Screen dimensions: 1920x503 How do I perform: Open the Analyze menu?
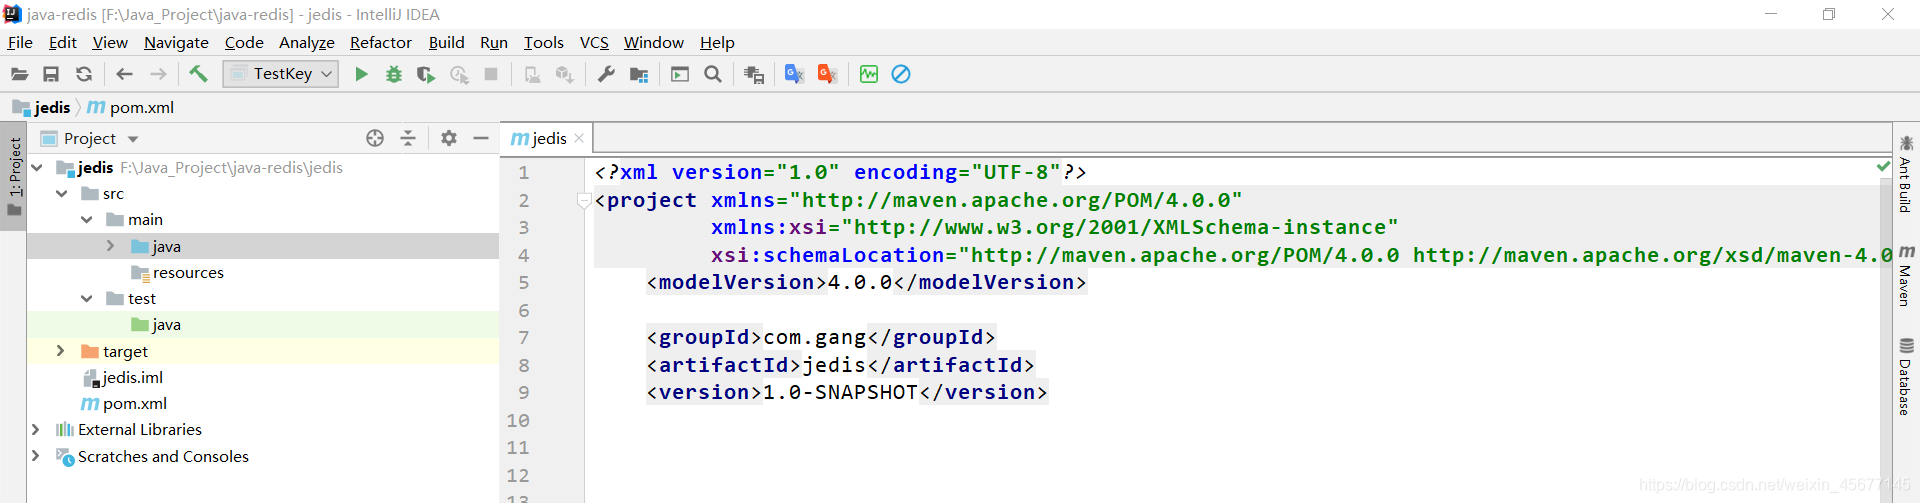307,42
